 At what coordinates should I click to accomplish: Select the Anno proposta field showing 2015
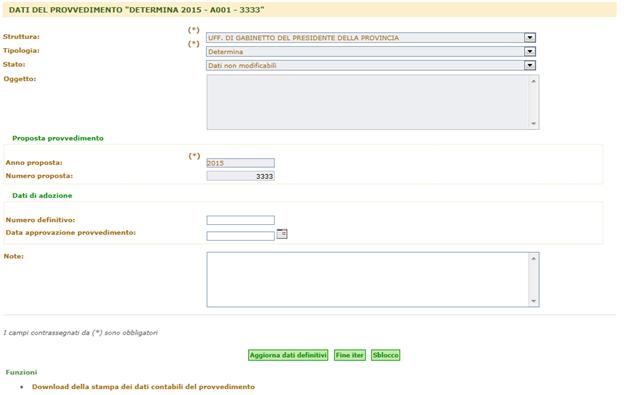click(x=240, y=163)
